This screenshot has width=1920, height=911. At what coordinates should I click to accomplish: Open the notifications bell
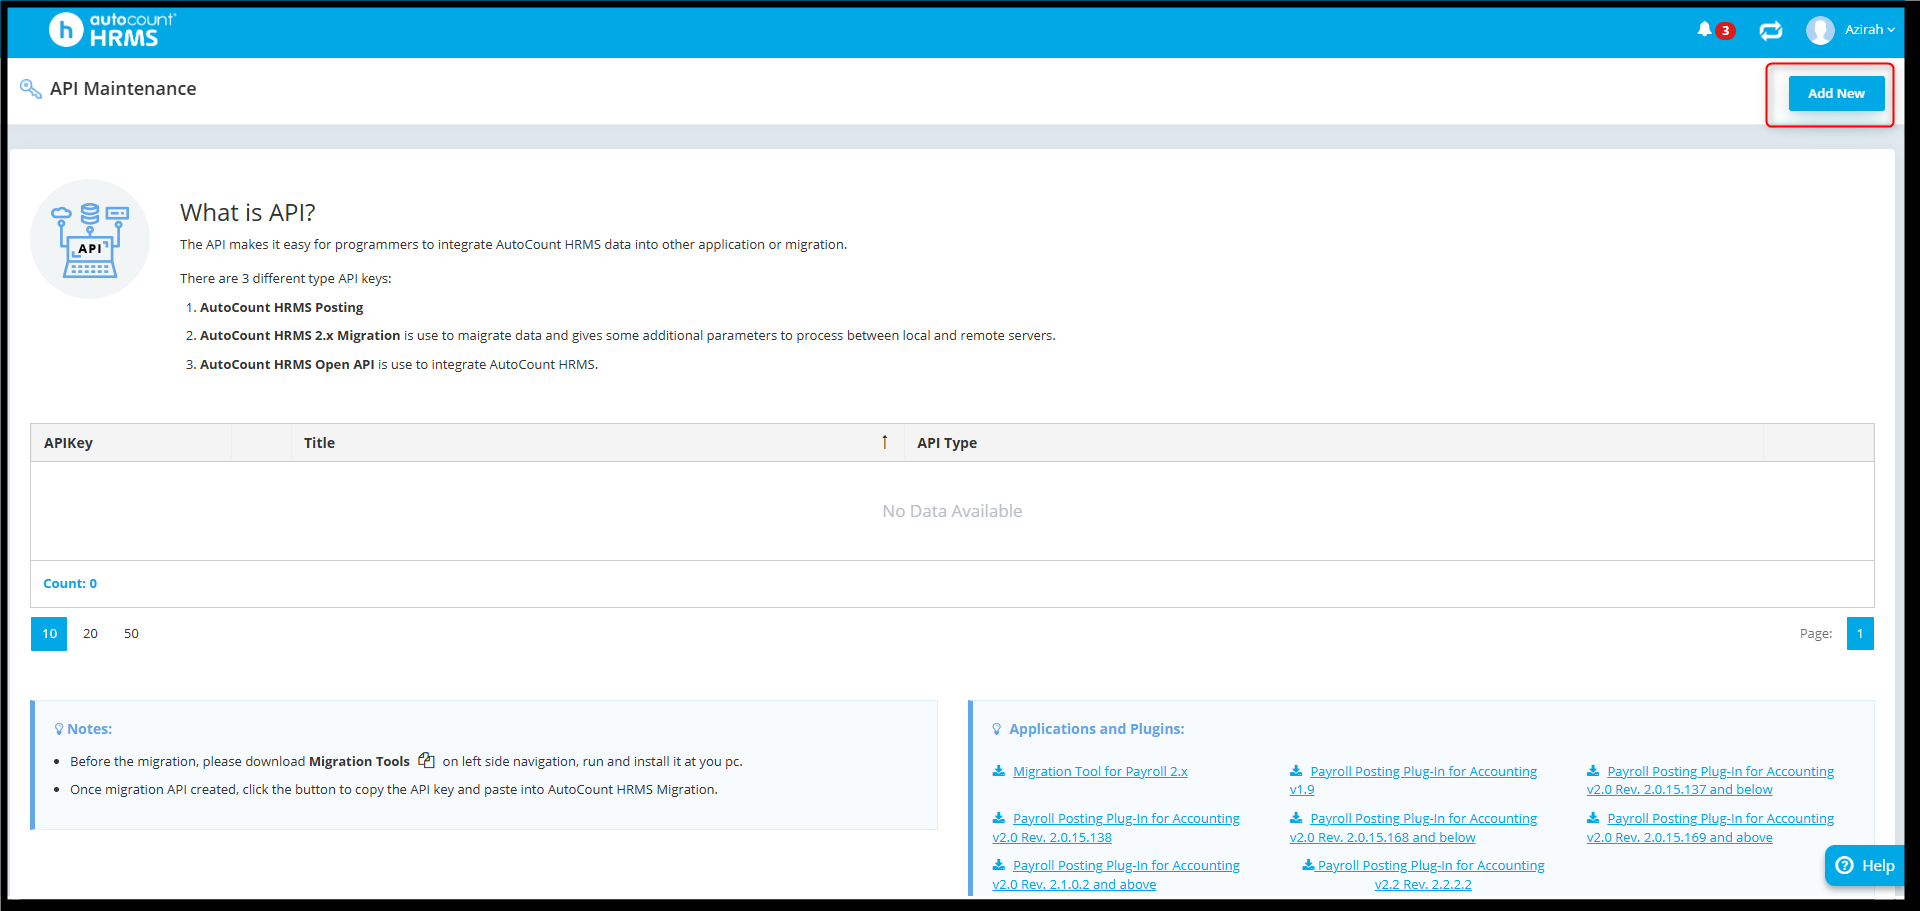click(1704, 30)
